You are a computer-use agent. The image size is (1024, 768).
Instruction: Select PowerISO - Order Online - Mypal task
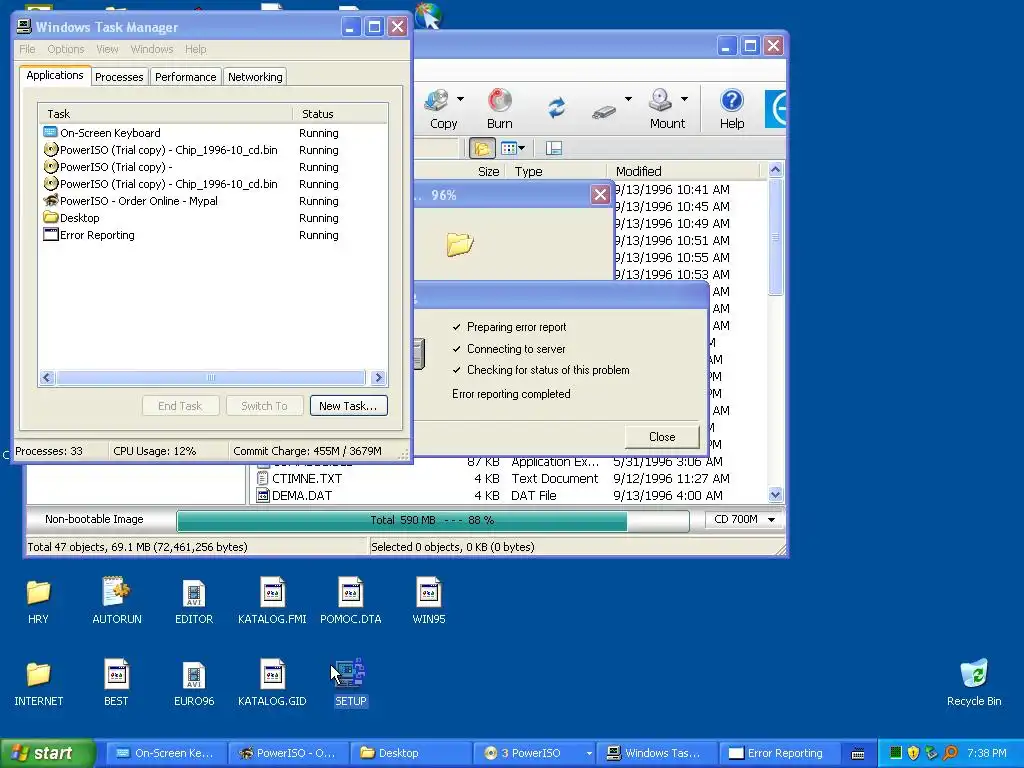coord(212,201)
